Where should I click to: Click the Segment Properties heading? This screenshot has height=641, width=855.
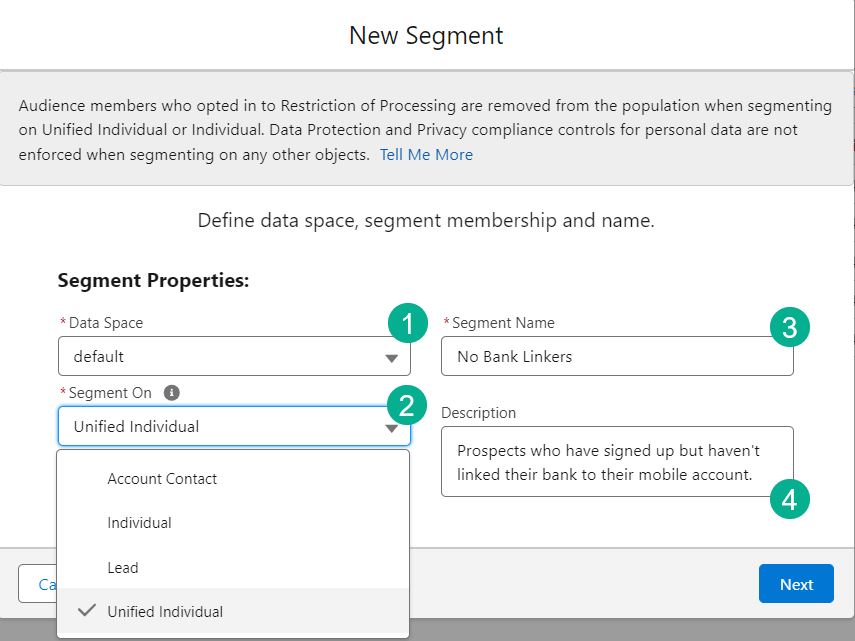[153, 281]
